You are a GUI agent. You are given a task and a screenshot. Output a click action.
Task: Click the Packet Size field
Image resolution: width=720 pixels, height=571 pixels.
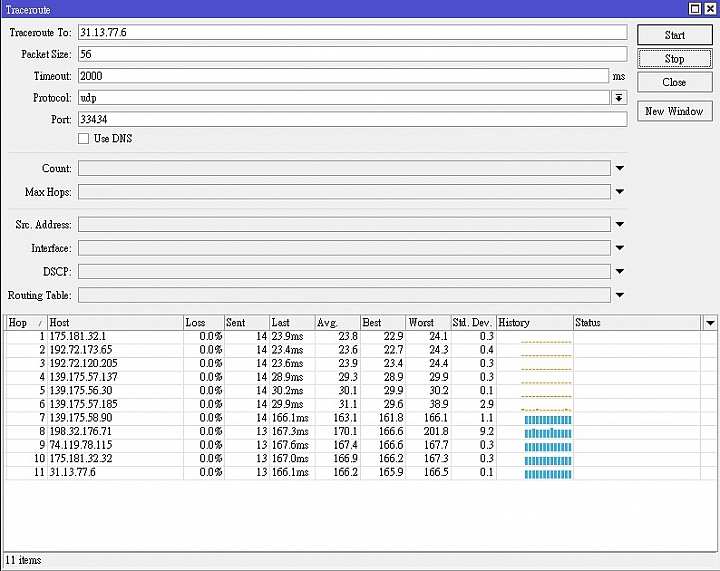click(352, 54)
